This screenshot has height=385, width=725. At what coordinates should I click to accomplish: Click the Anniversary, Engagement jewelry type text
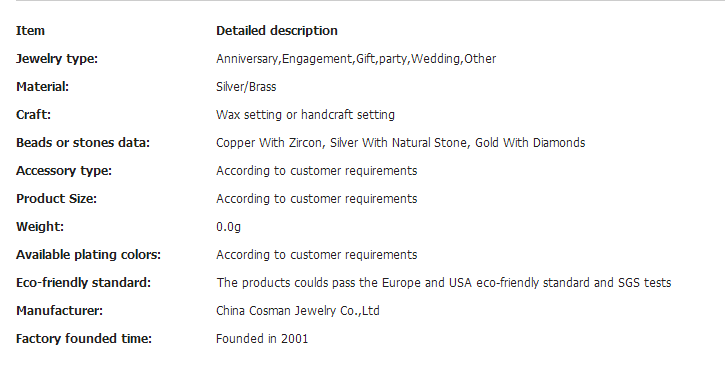356,59
